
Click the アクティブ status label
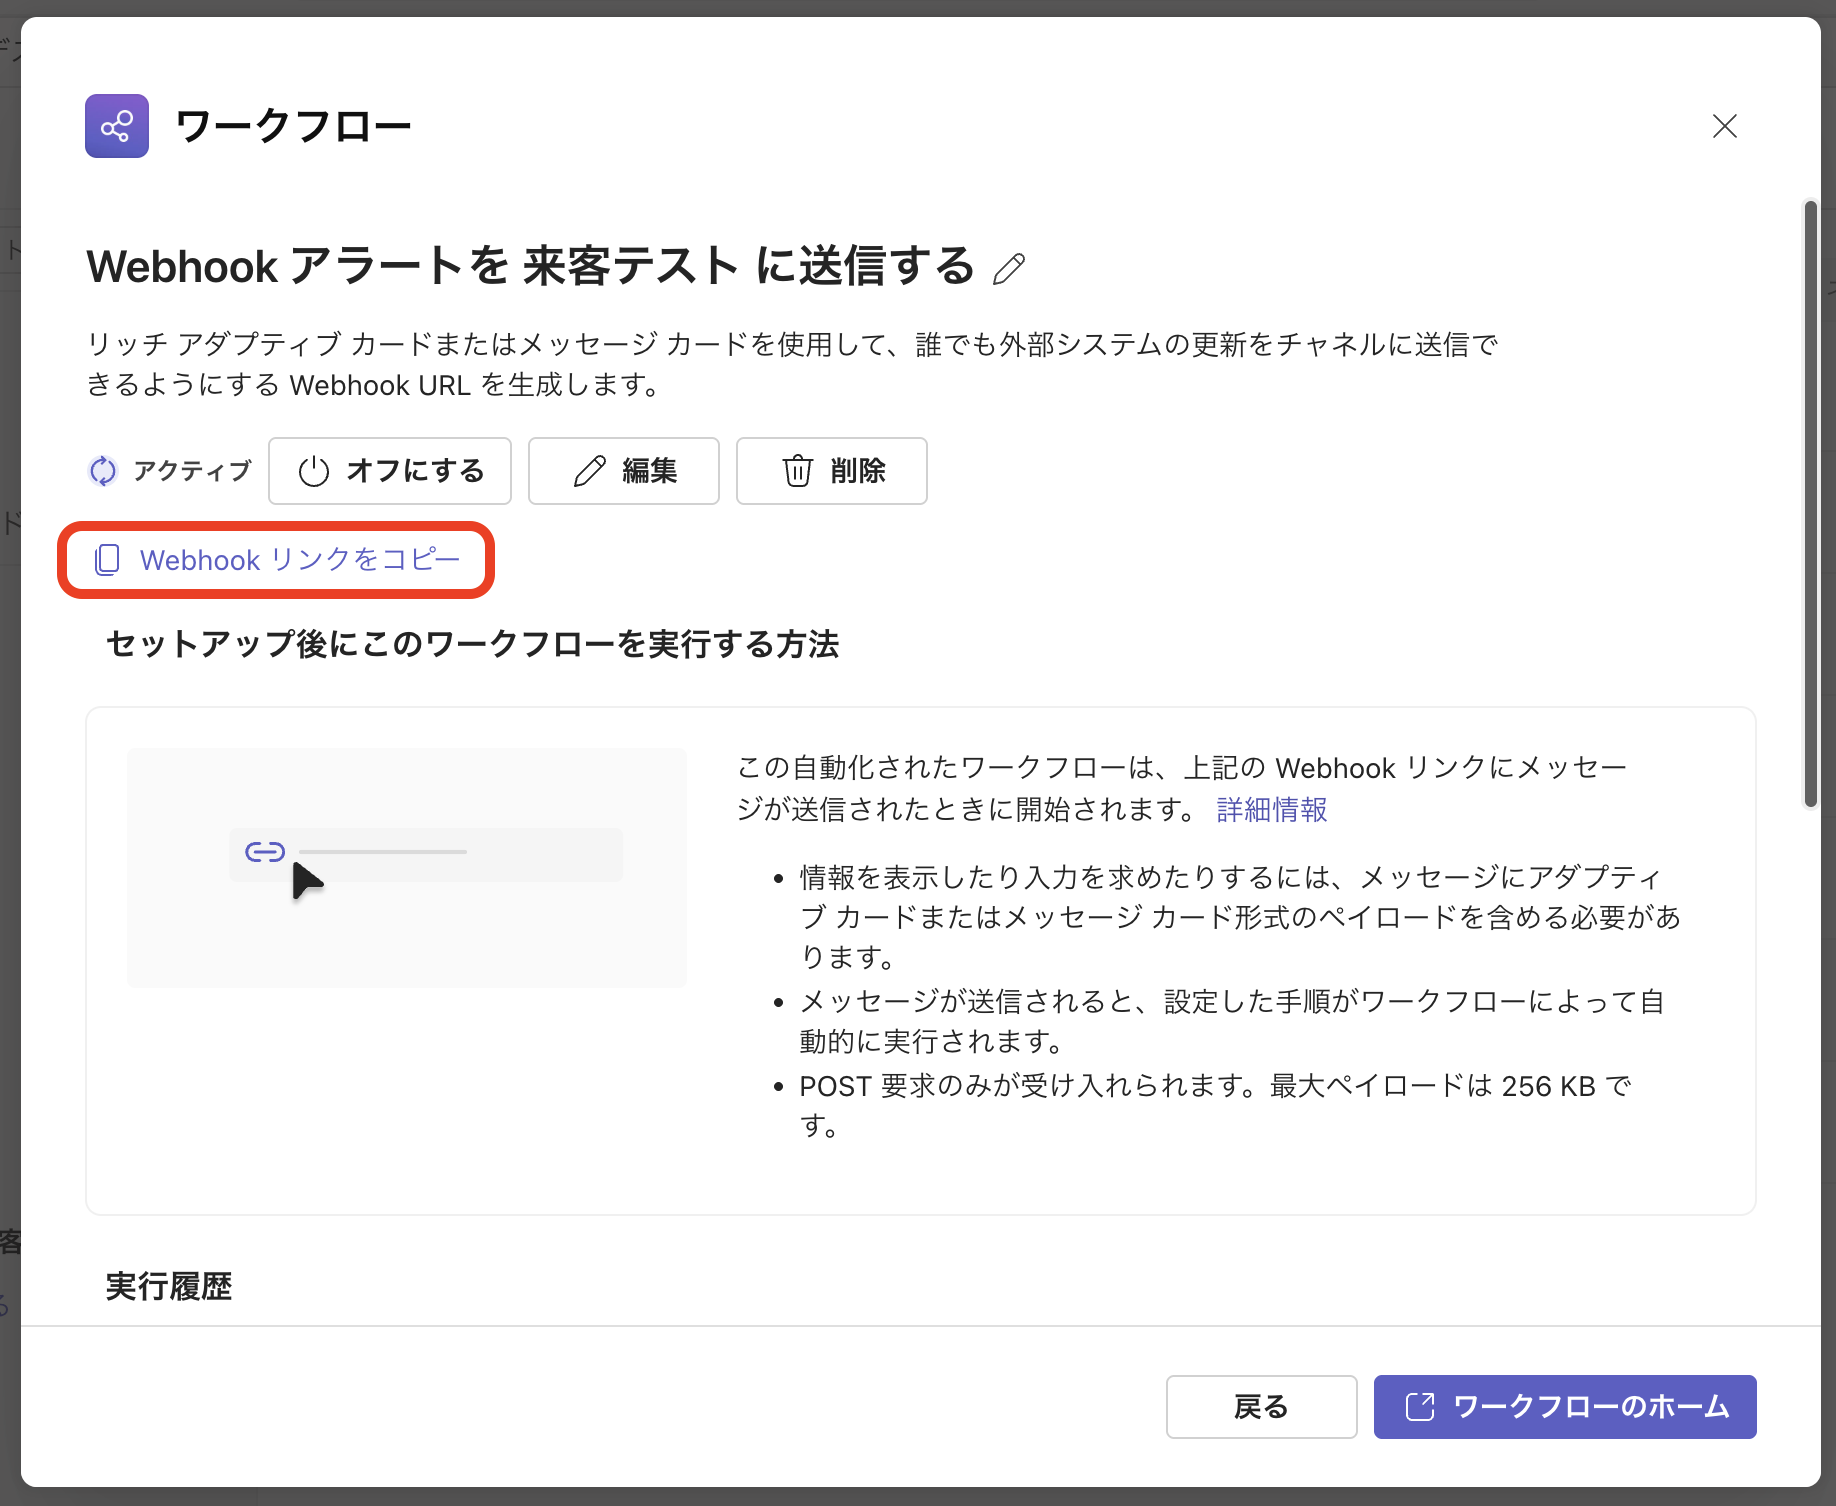(192, 471)
